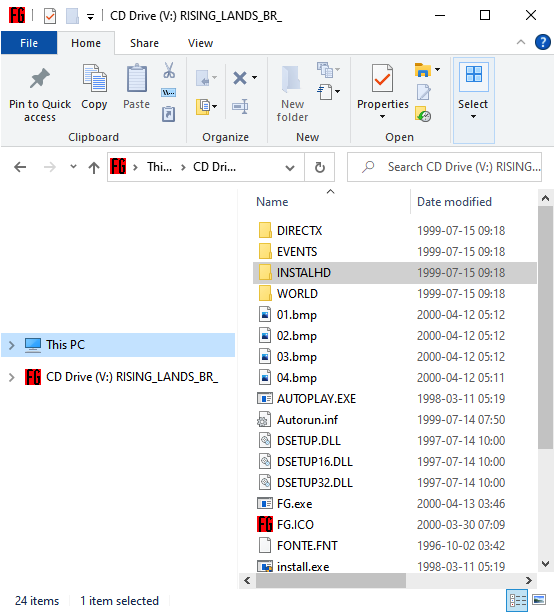Click Pin to Quick access
Viewport: 555px width, 613px height.
[x=40, y=95]
